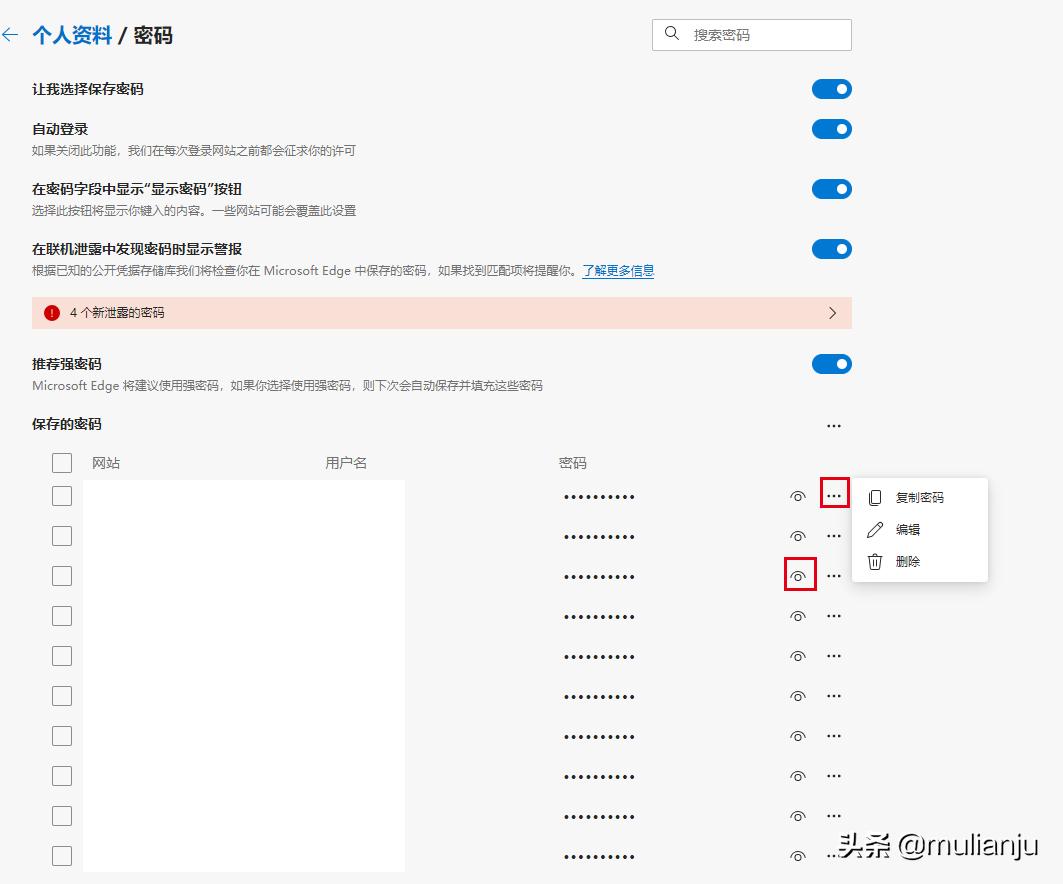Check the select-all checkbox above the password list
This screenshot has height=884, width=1063.
[x=61, y=462]
